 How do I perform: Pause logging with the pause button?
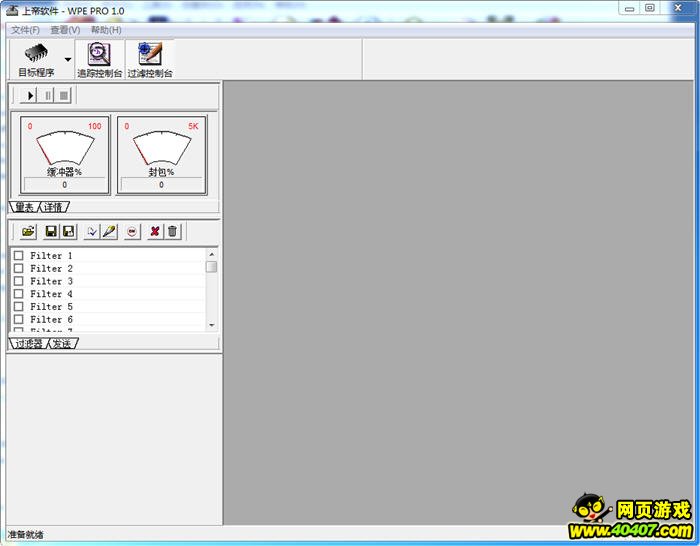[47, 96]
